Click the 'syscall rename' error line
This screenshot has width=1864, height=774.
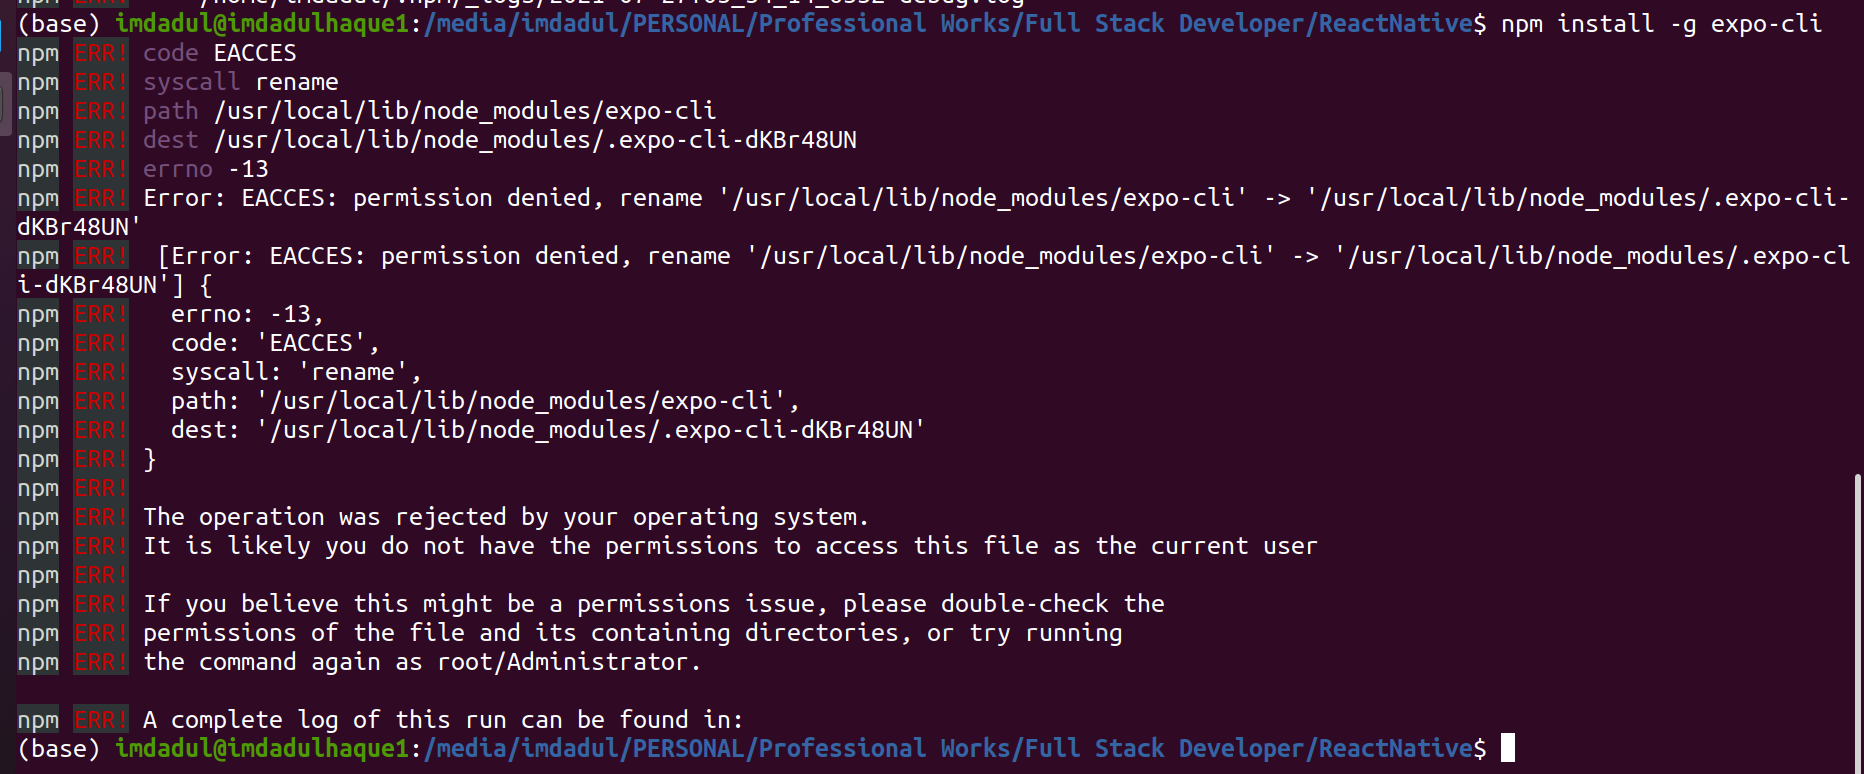[x=241, y=82]
